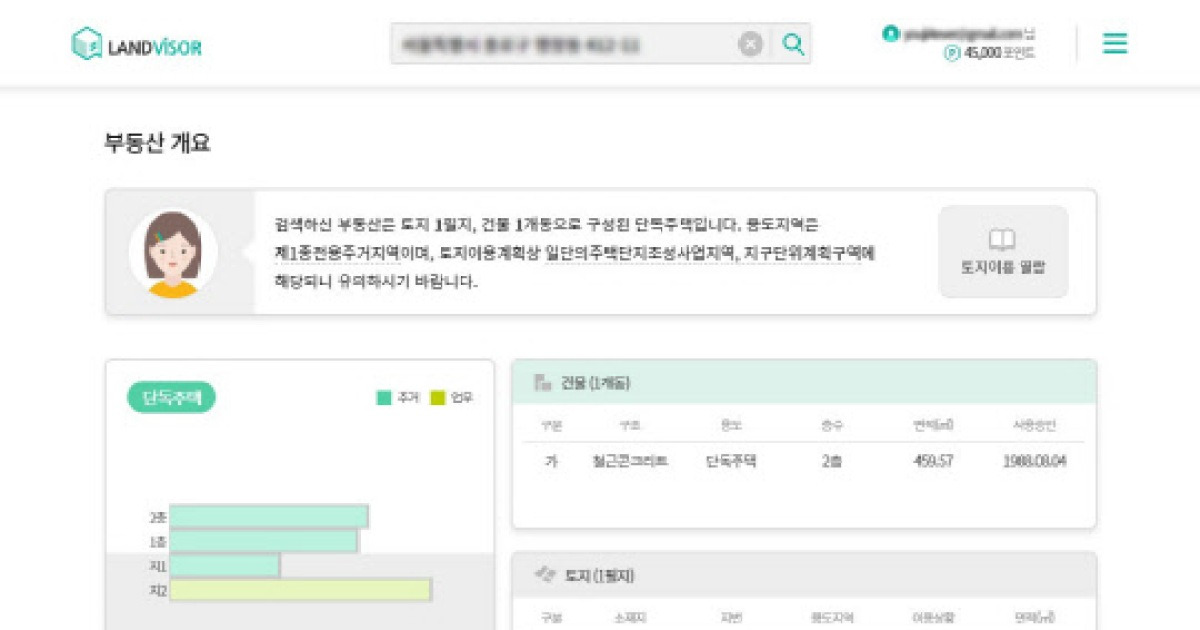Click 1988.08.04 approval date
1200x630 pixels.
click(1035, 461)
